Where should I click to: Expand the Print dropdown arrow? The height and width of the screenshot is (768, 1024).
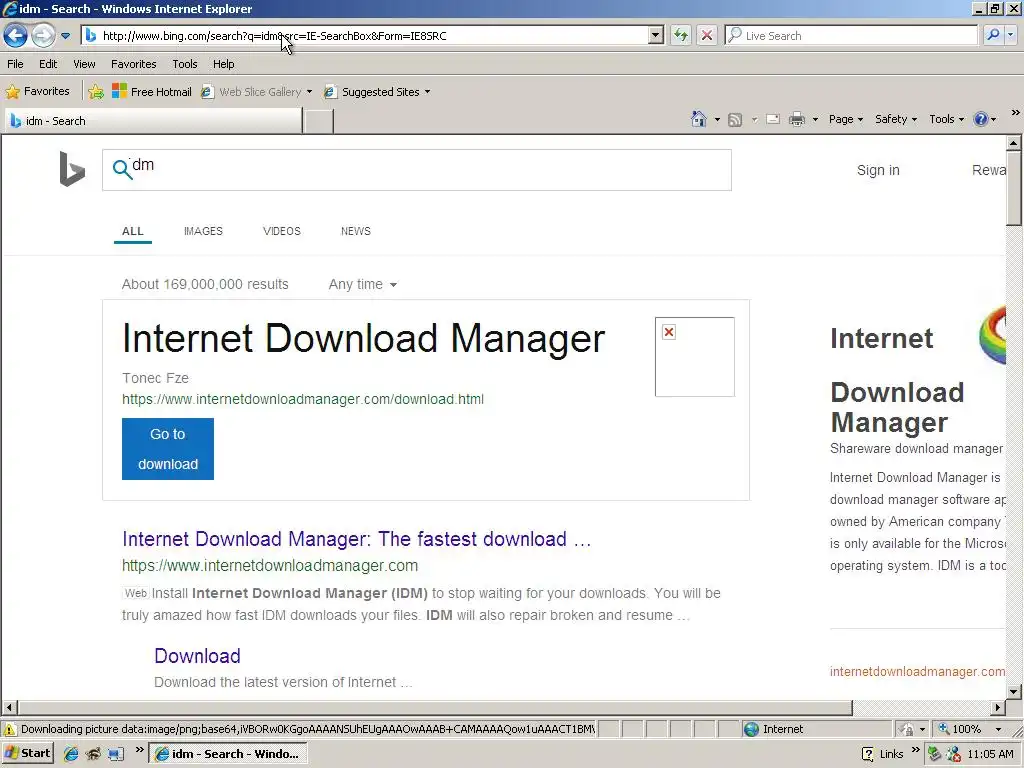click(815, 120)
